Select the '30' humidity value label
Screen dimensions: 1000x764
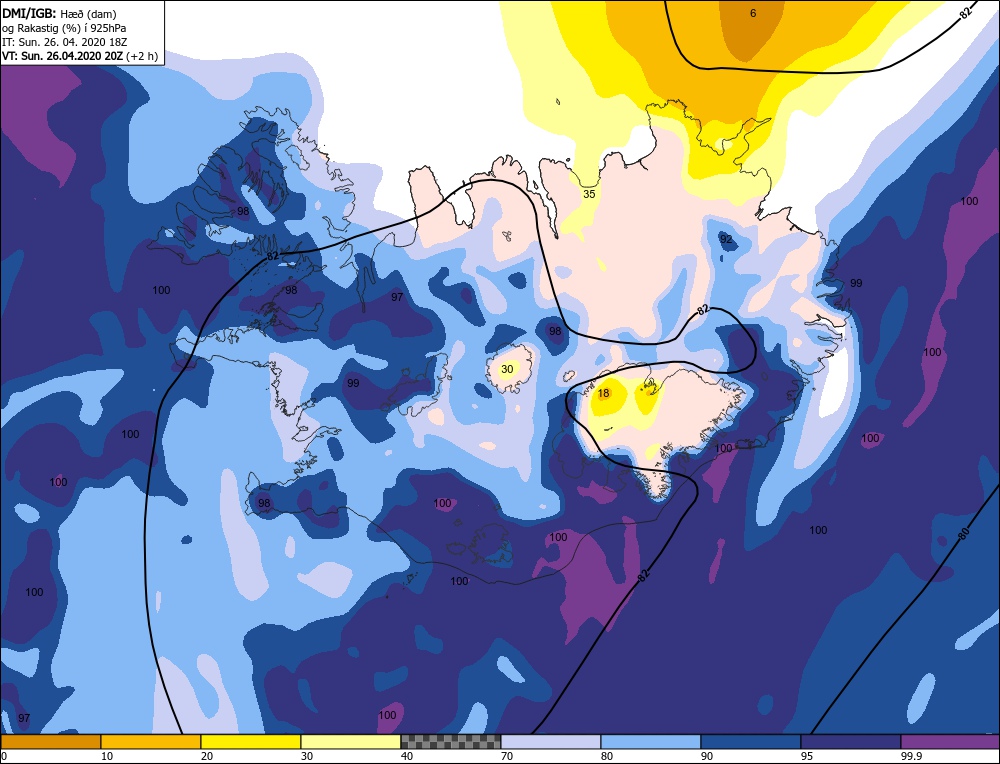coord(507,369)
